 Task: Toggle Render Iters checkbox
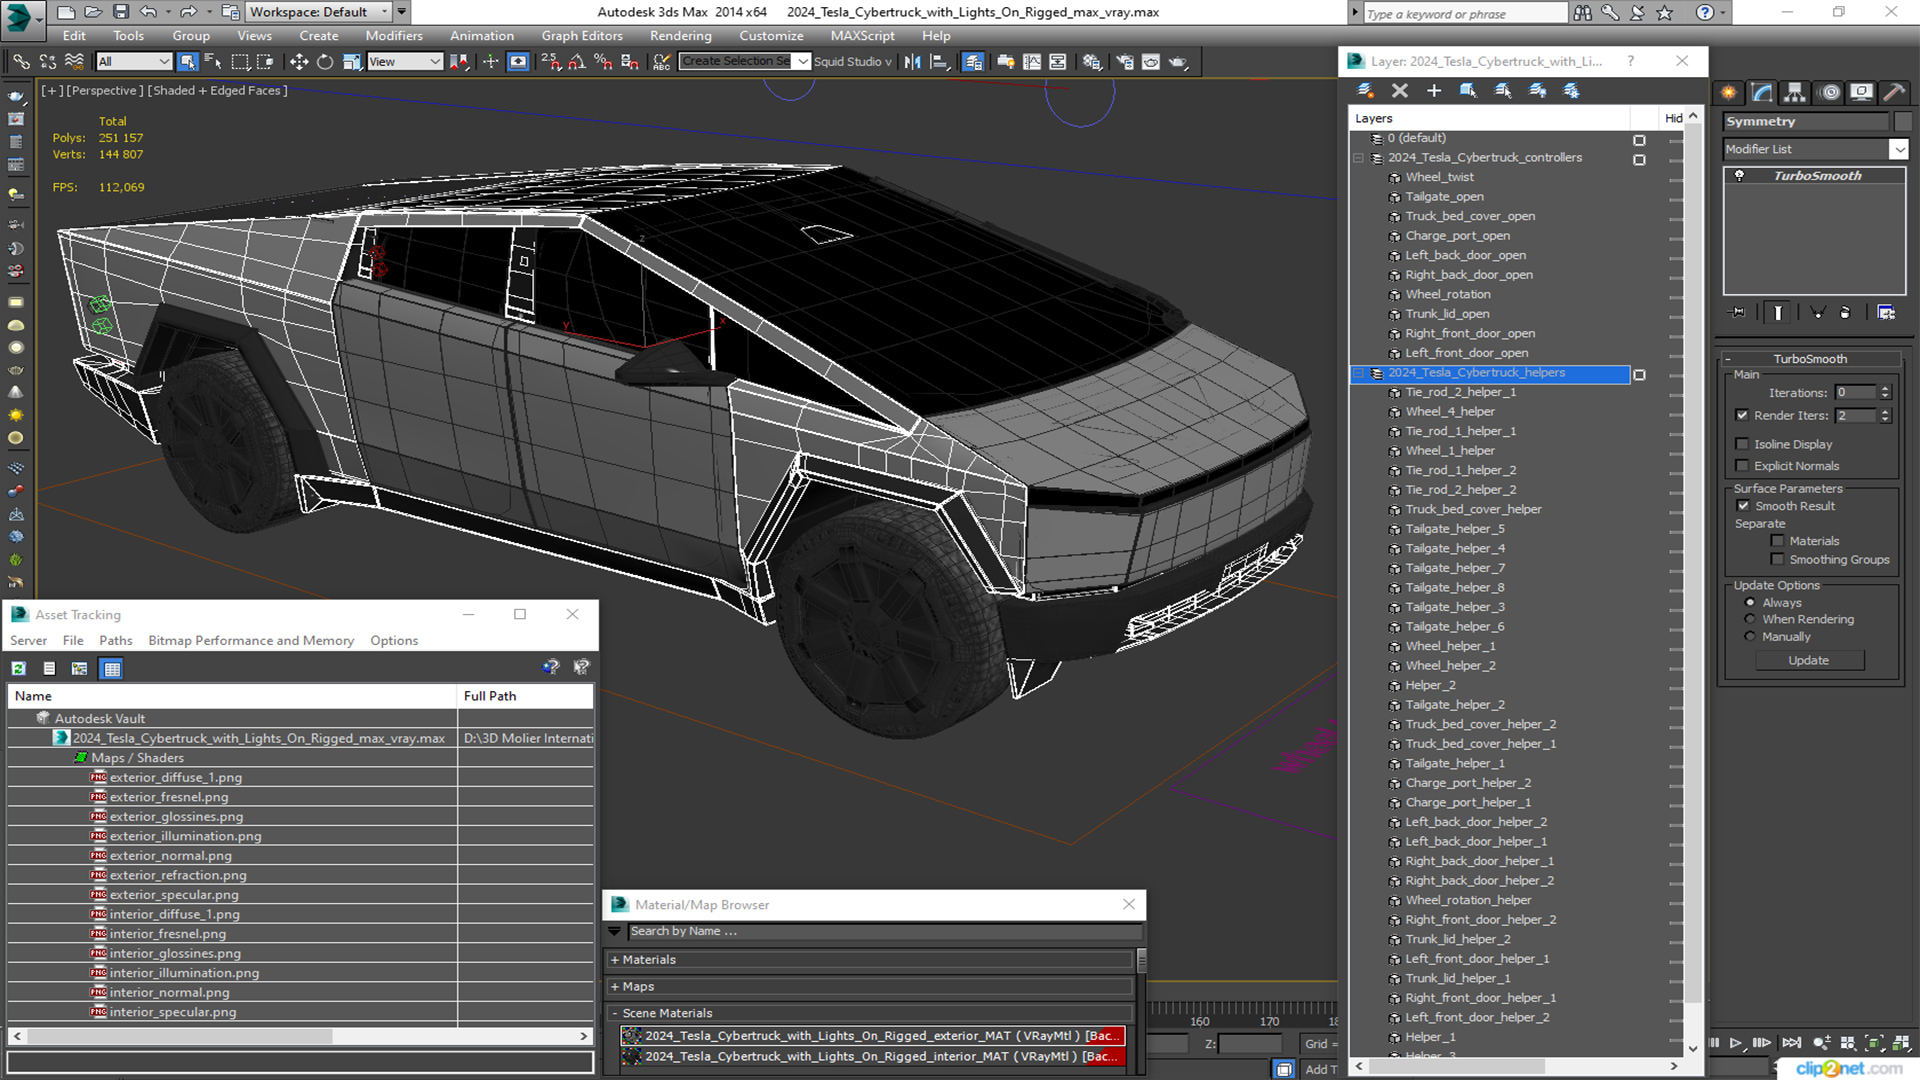pos(1743,415)
